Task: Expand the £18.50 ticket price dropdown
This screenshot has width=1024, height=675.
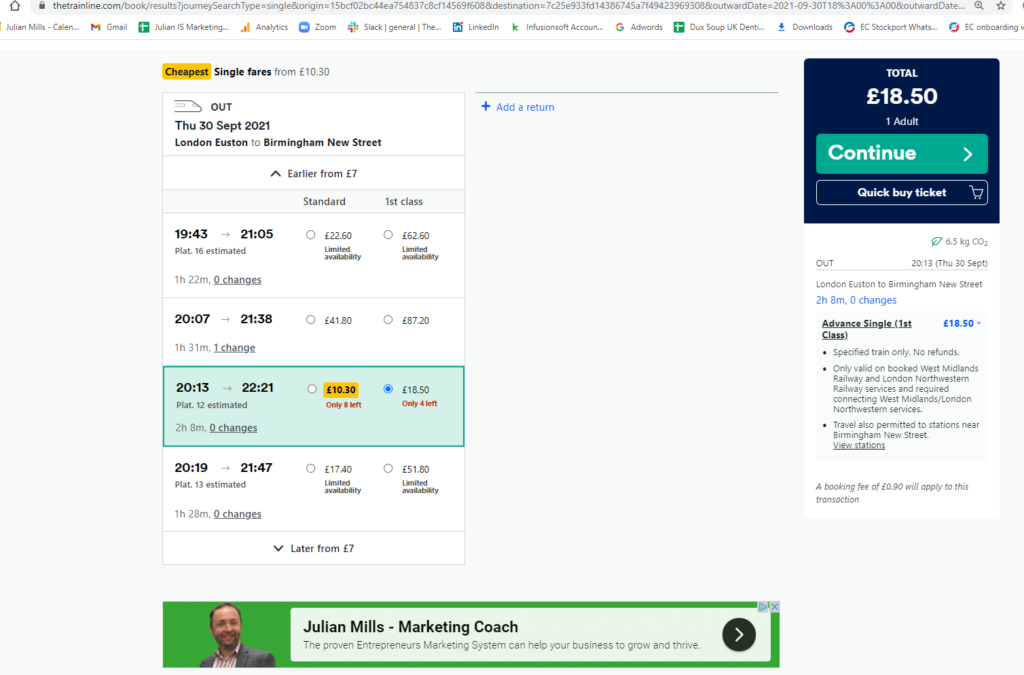Action: point(963,323)
